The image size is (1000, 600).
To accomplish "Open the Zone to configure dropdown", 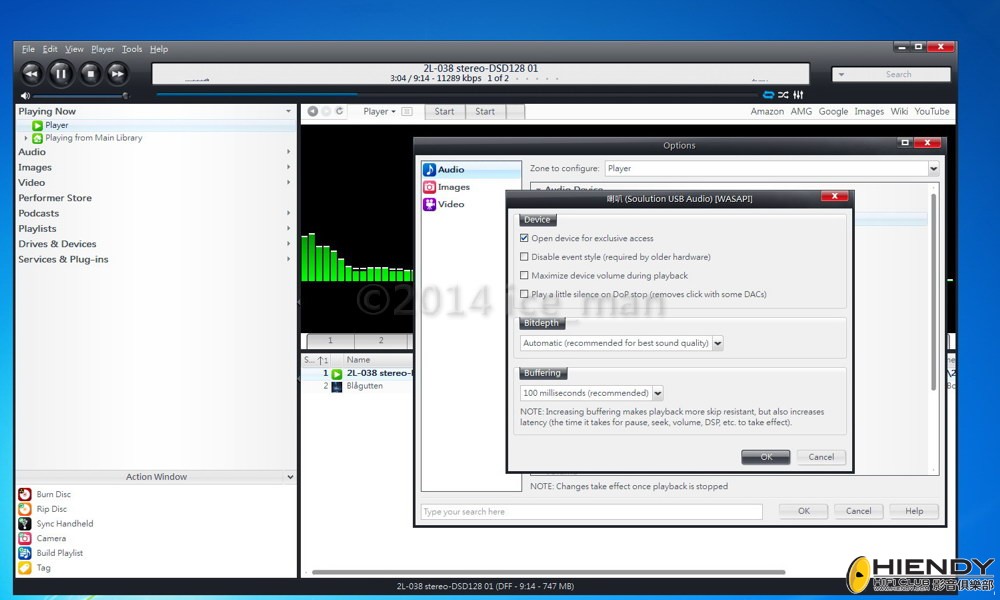I will (x=934, y=168).
